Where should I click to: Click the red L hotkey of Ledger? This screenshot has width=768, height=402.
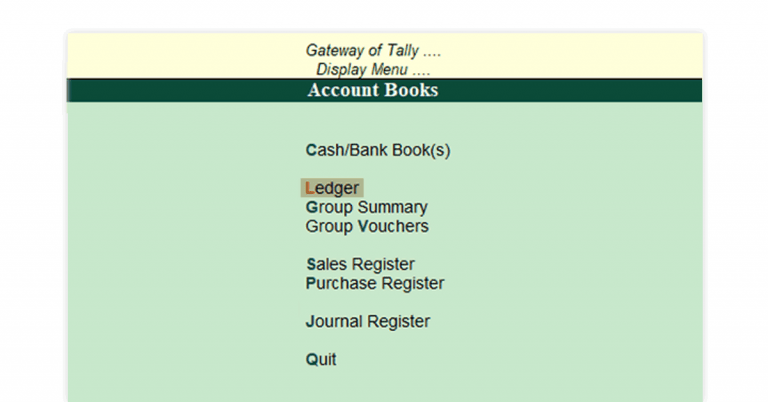point(310,188)
